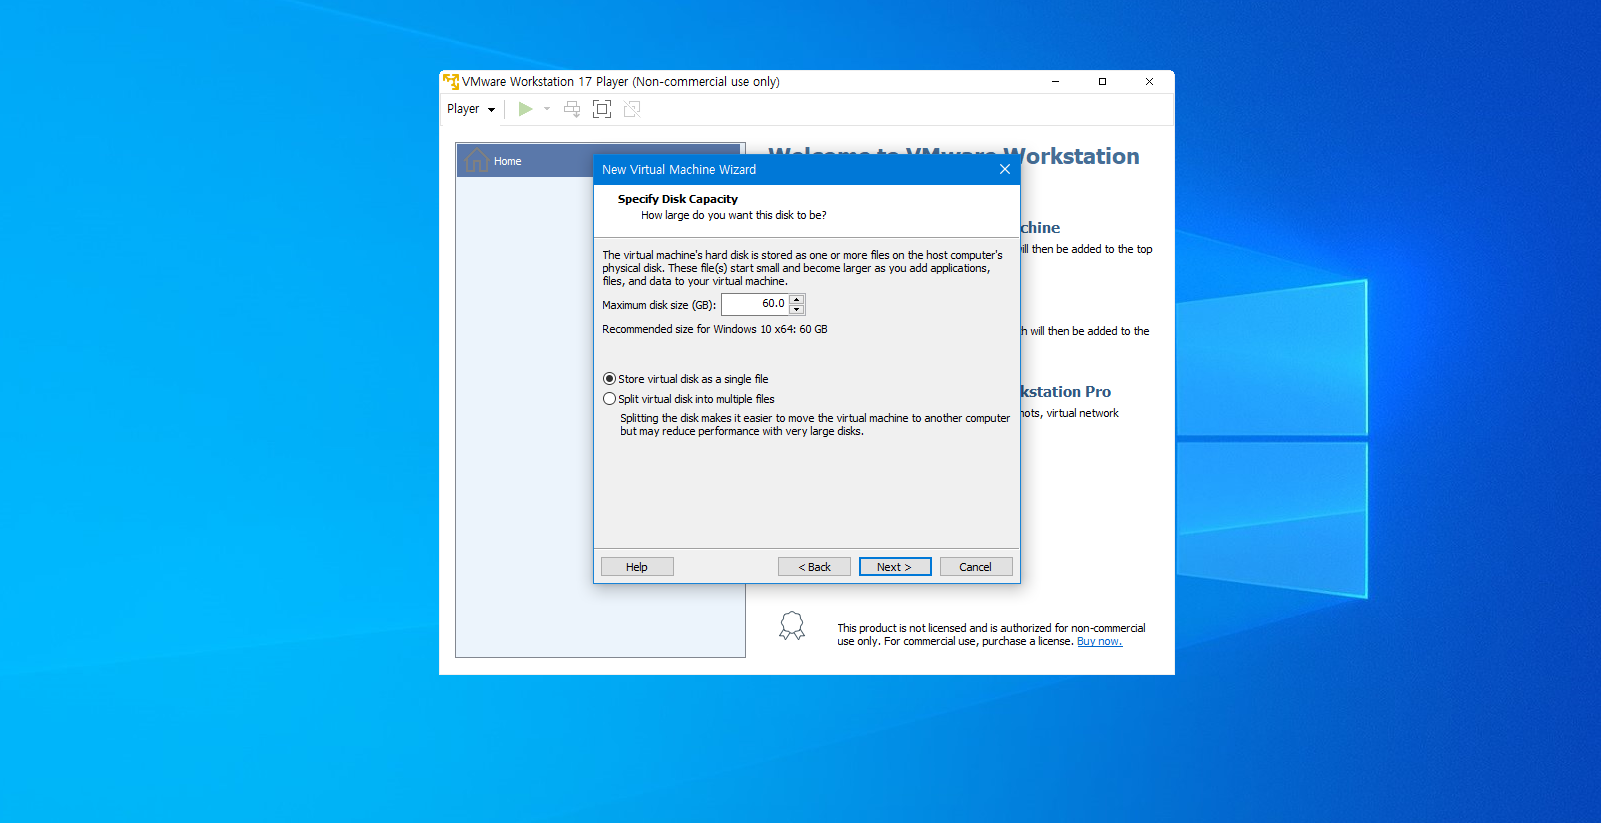Click the Enter full screen mode icon
This screenshot has height=823, width=1601.
(602, 109)
